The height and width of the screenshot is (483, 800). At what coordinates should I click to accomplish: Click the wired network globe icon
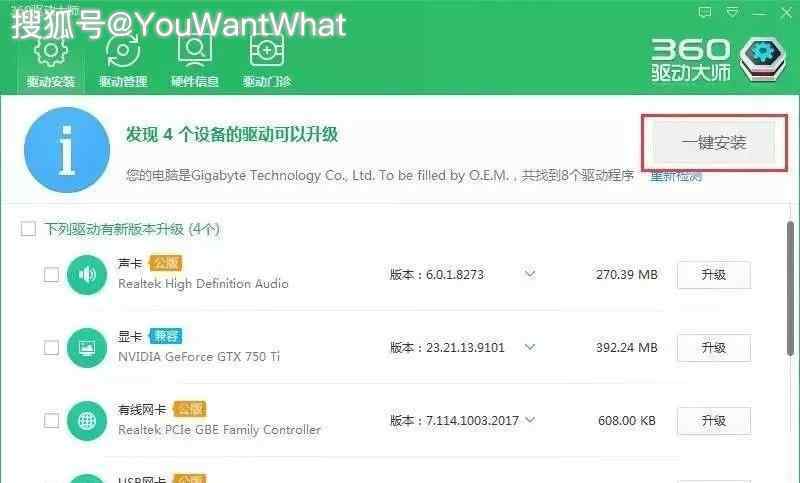tap(87, 421)
